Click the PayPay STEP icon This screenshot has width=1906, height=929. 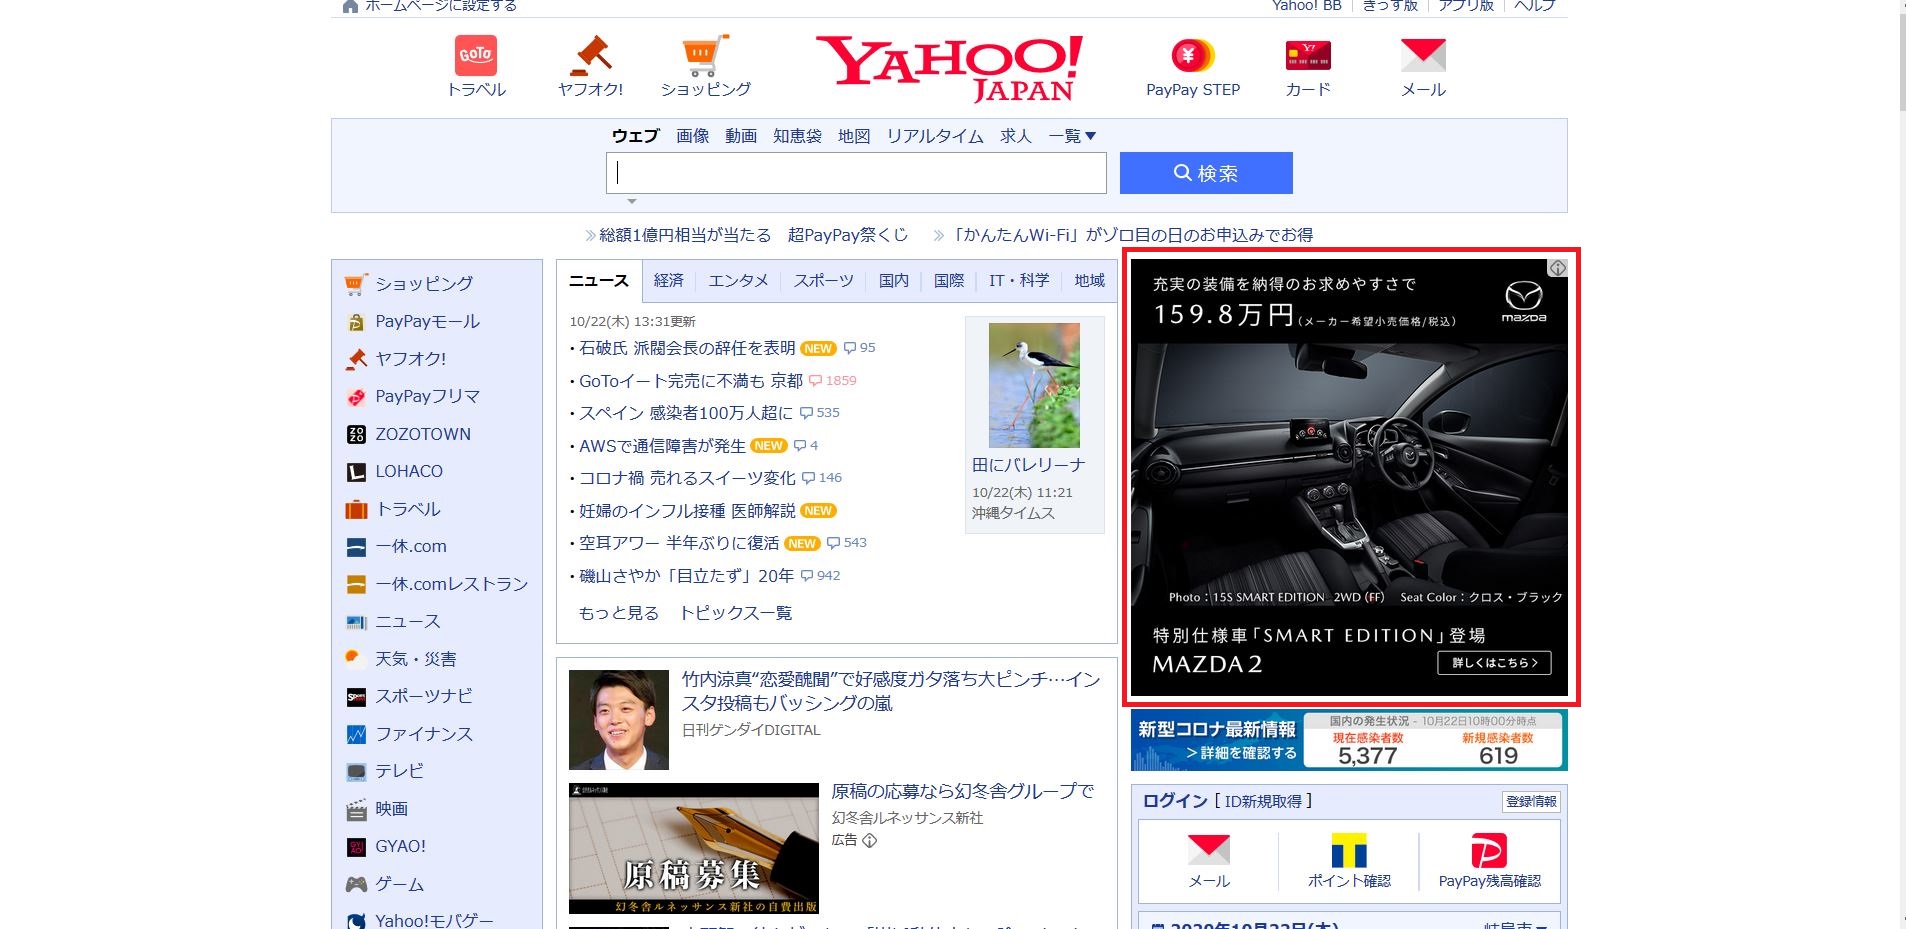(1190, 57)
